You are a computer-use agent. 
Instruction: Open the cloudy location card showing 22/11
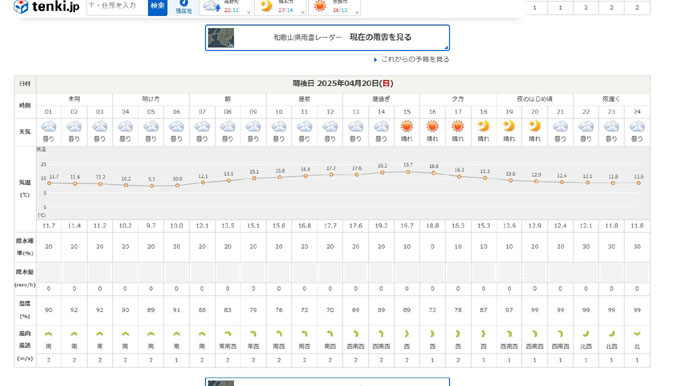[x=226, y=6]
